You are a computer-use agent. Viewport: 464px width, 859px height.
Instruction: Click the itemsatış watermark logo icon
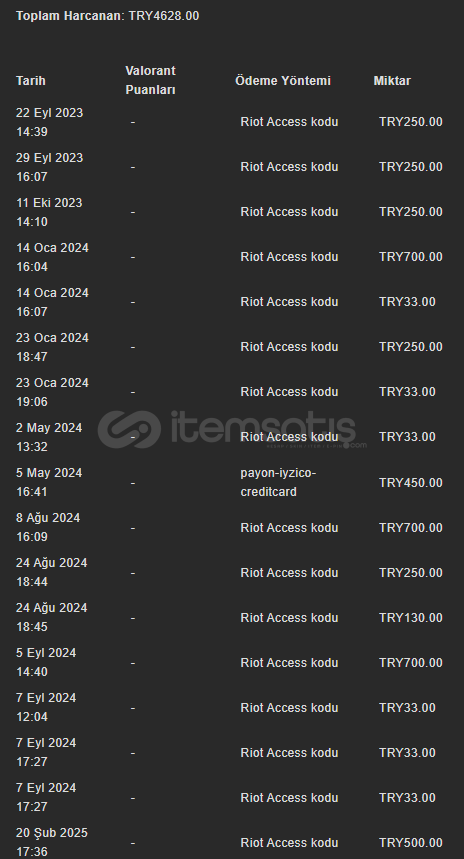(x=130, y=430)
